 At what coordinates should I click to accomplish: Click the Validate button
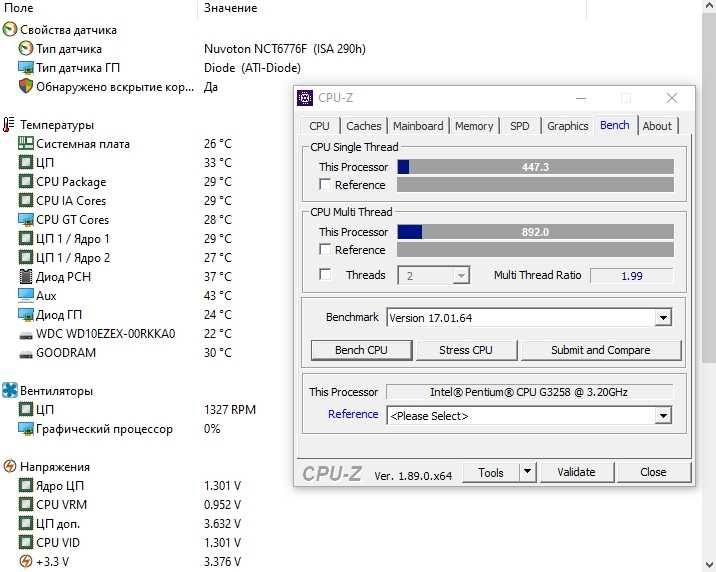(x=576, y=472)
